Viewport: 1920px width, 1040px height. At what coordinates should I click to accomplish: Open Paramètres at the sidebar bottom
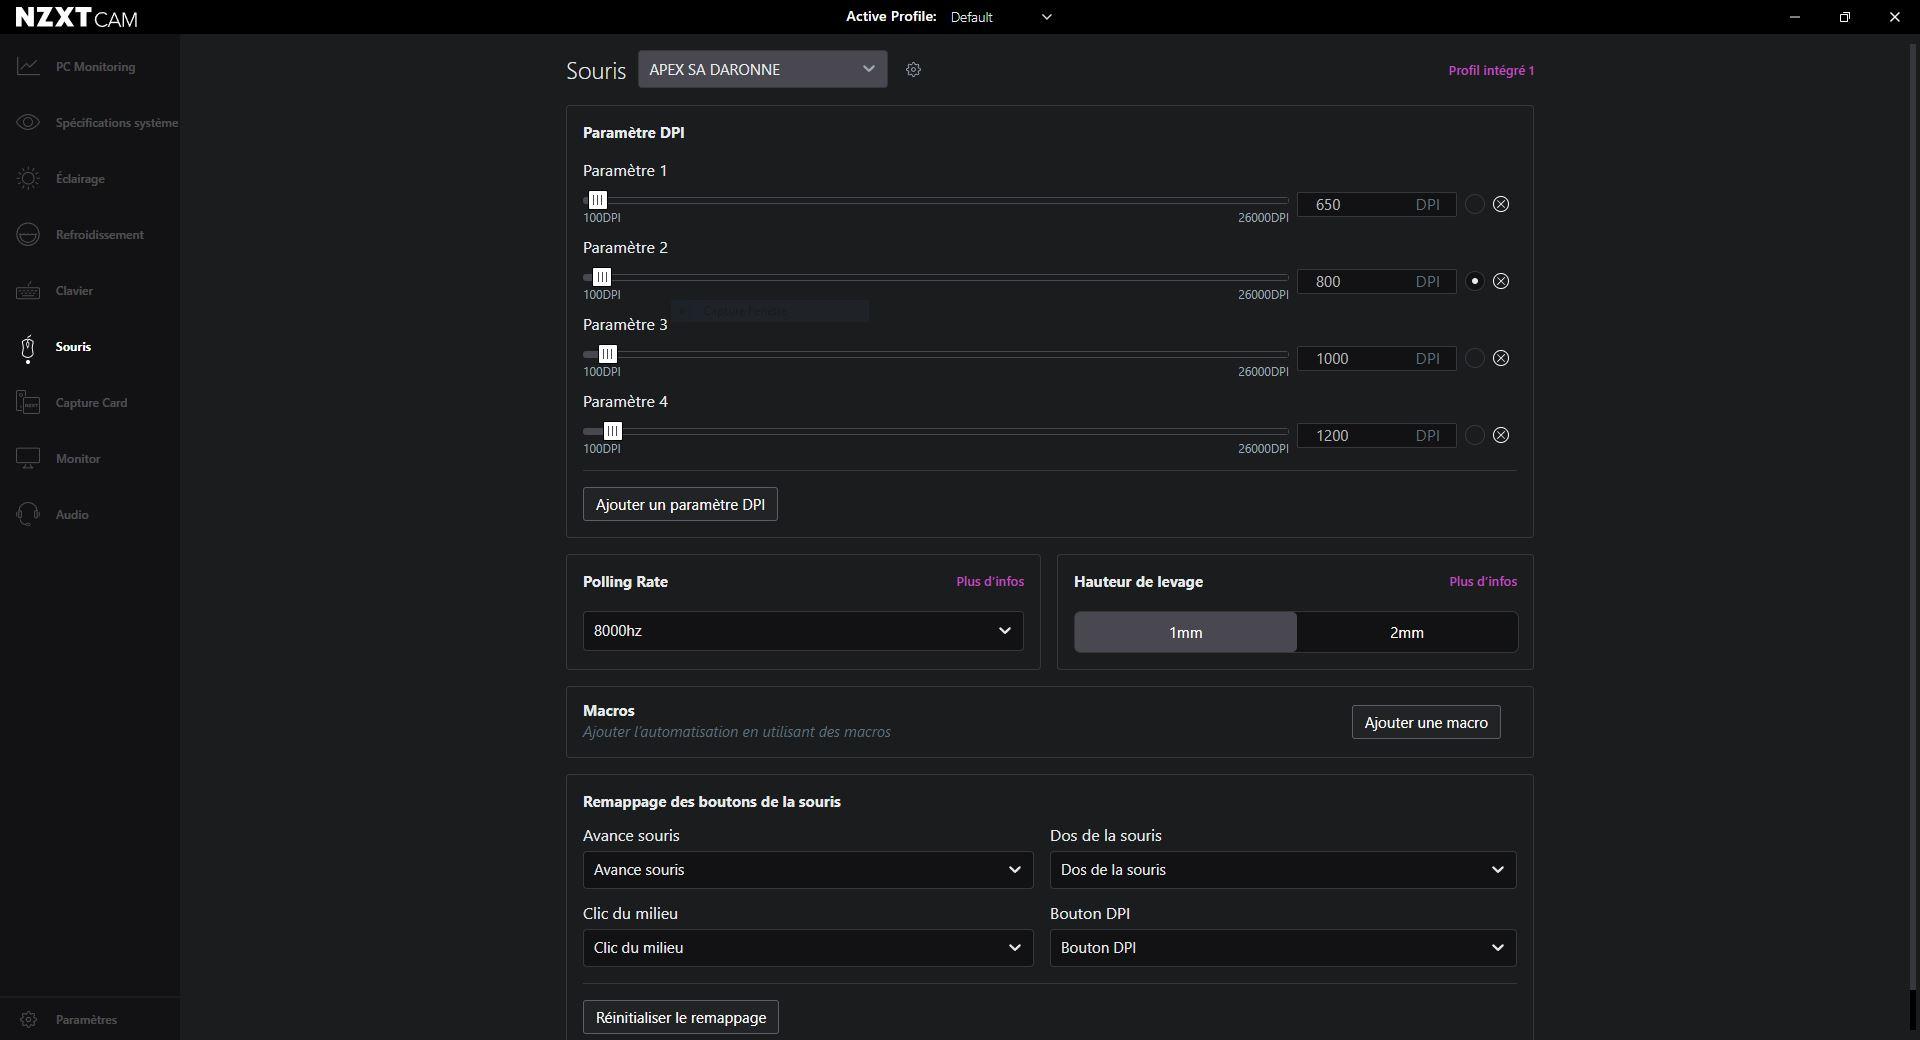coord(86,1020)
